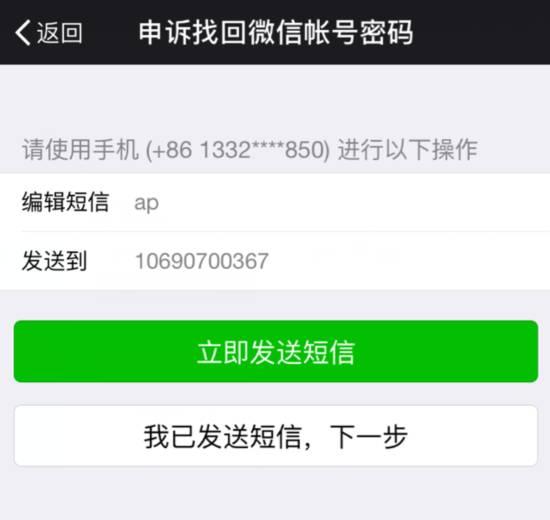Tap empty space right of 'ap' text
550x520 pixels.
[x=351, y=203]
